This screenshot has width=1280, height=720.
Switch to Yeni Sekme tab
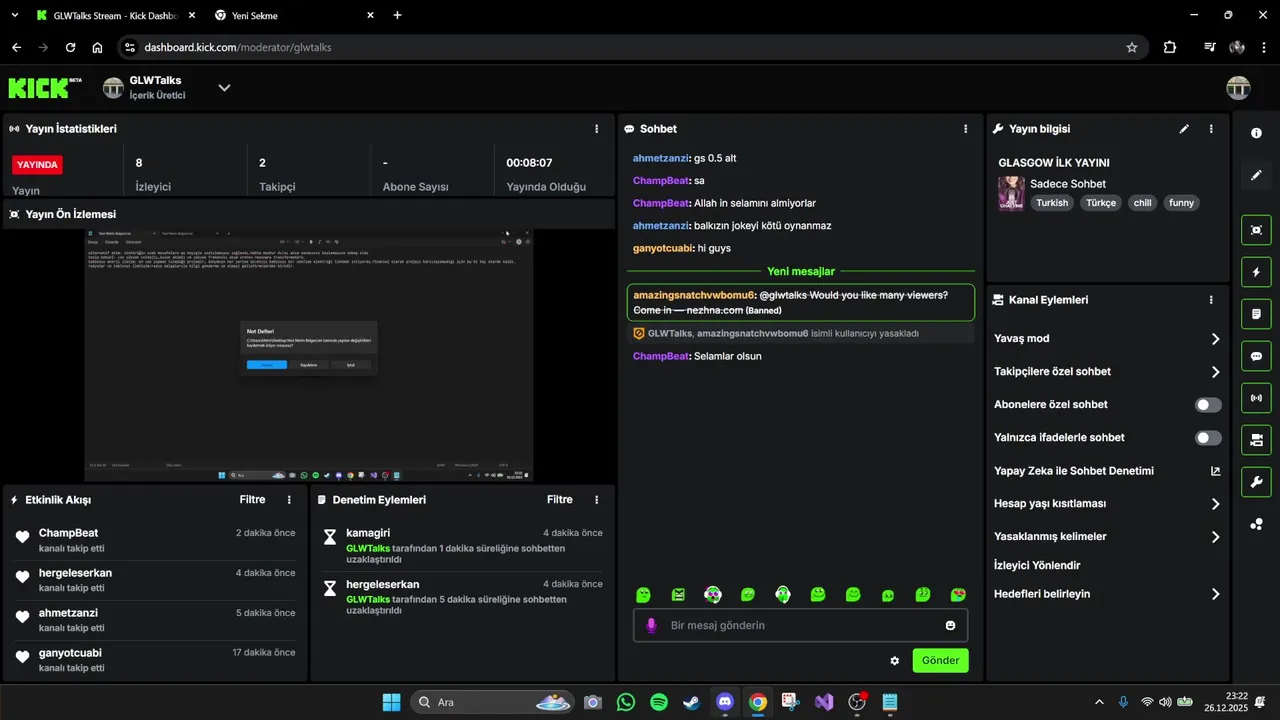pos(295,15)
